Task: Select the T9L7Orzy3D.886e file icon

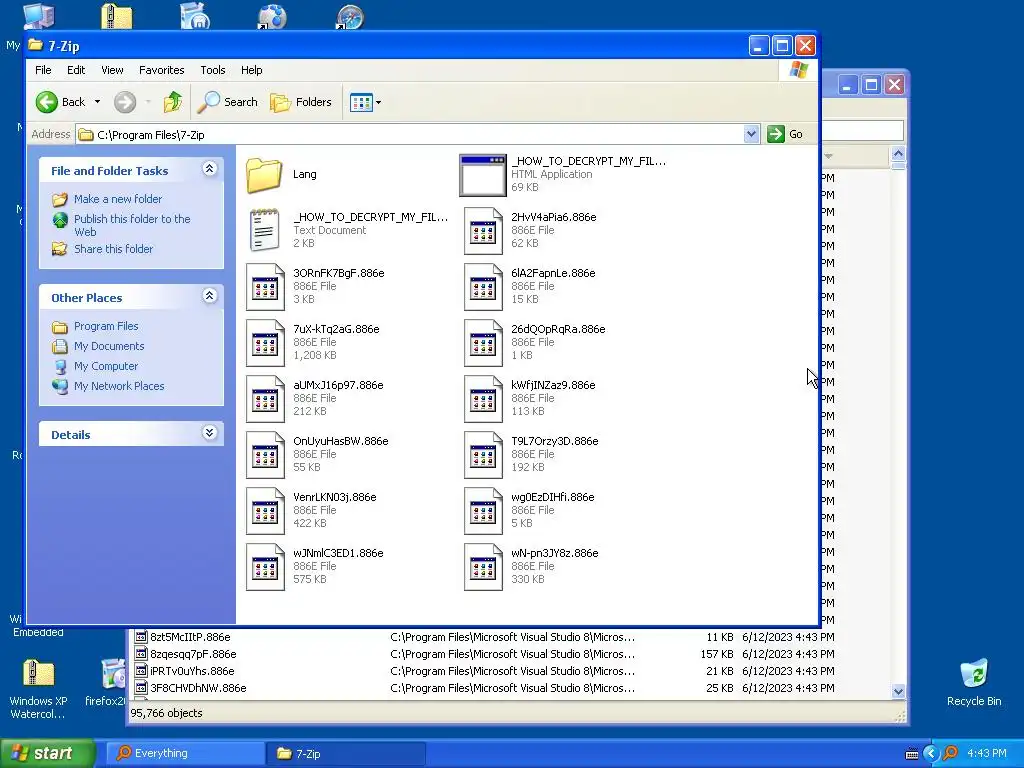Action: pos(483,455)
